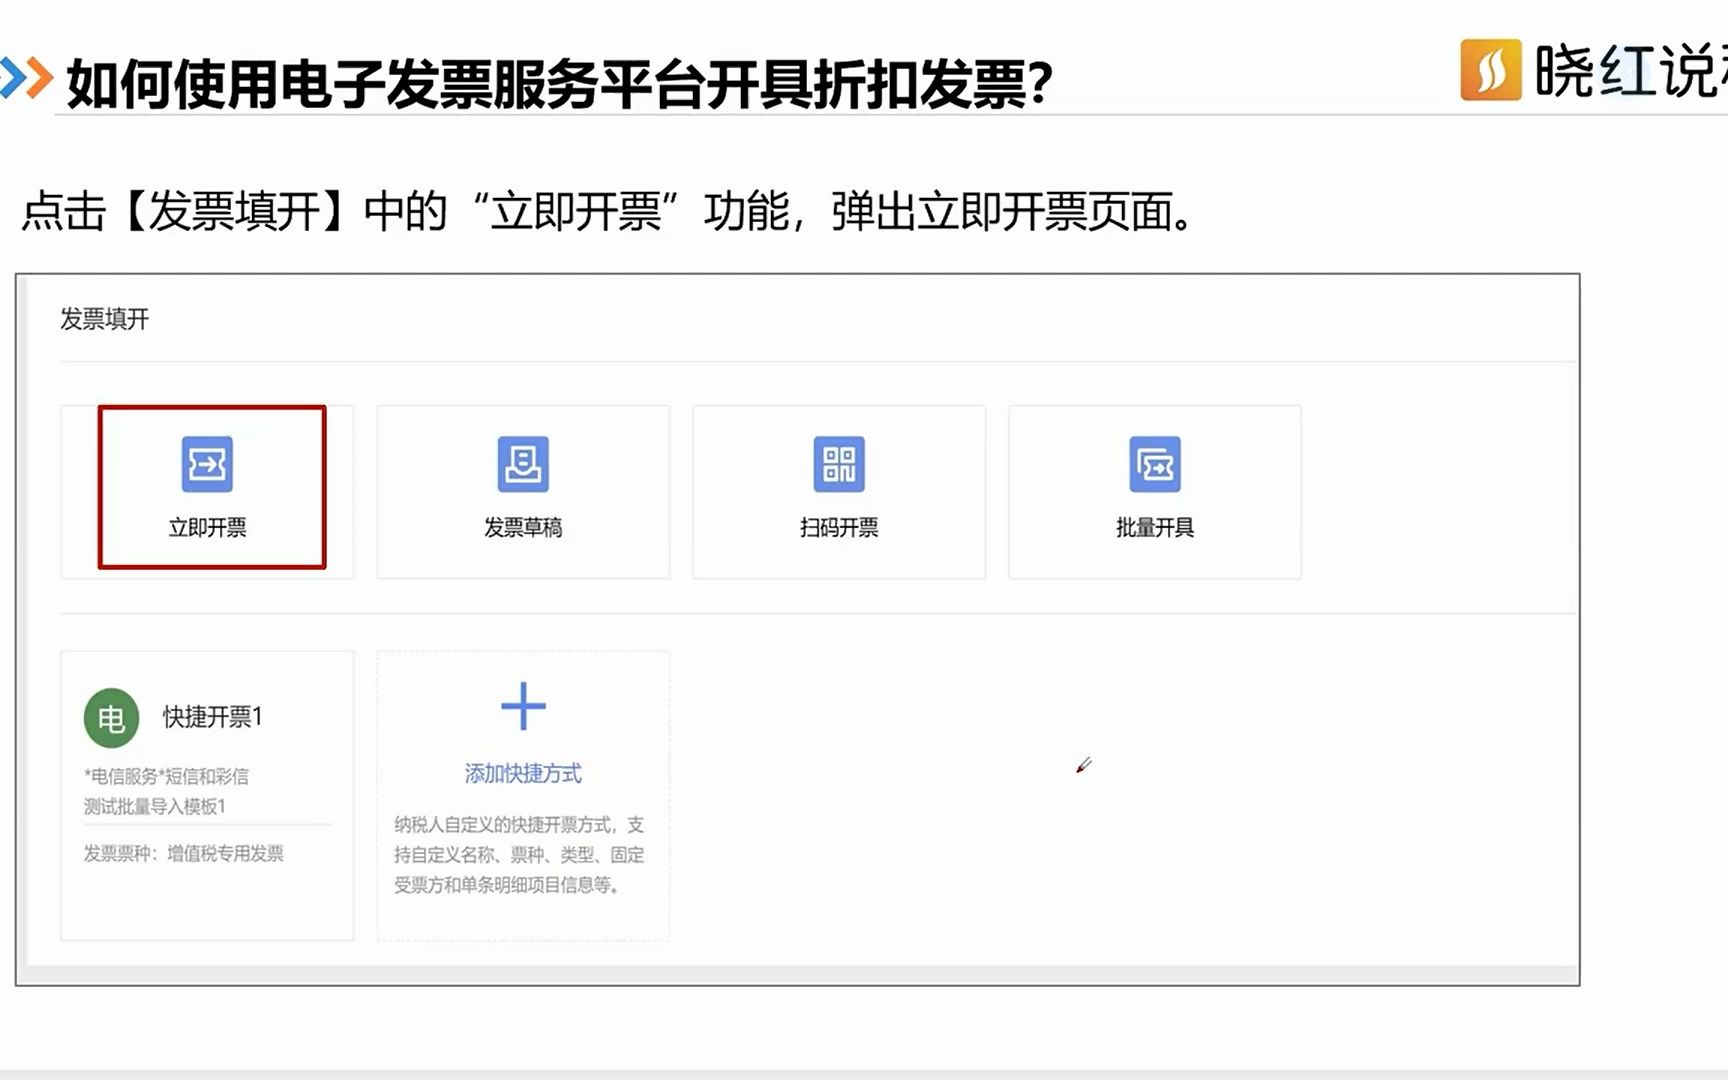
Task: Click the 发票草稿 label
Action: click(x=523, y=527)
